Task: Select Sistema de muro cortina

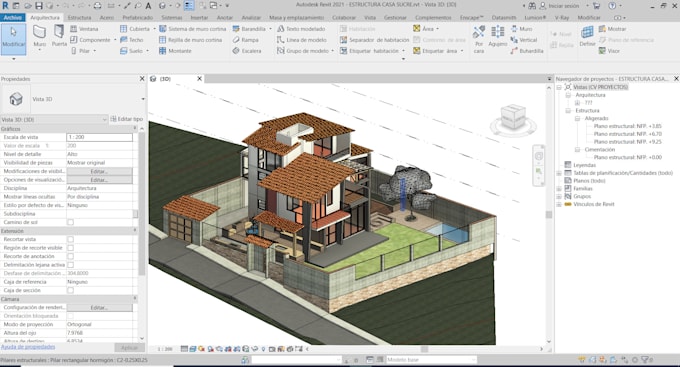Action: (x=193, y=29)
